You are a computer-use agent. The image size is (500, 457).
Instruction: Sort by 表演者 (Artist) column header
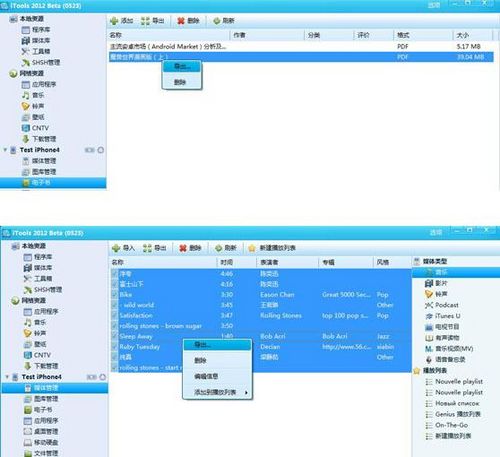[x=287, y=262]
